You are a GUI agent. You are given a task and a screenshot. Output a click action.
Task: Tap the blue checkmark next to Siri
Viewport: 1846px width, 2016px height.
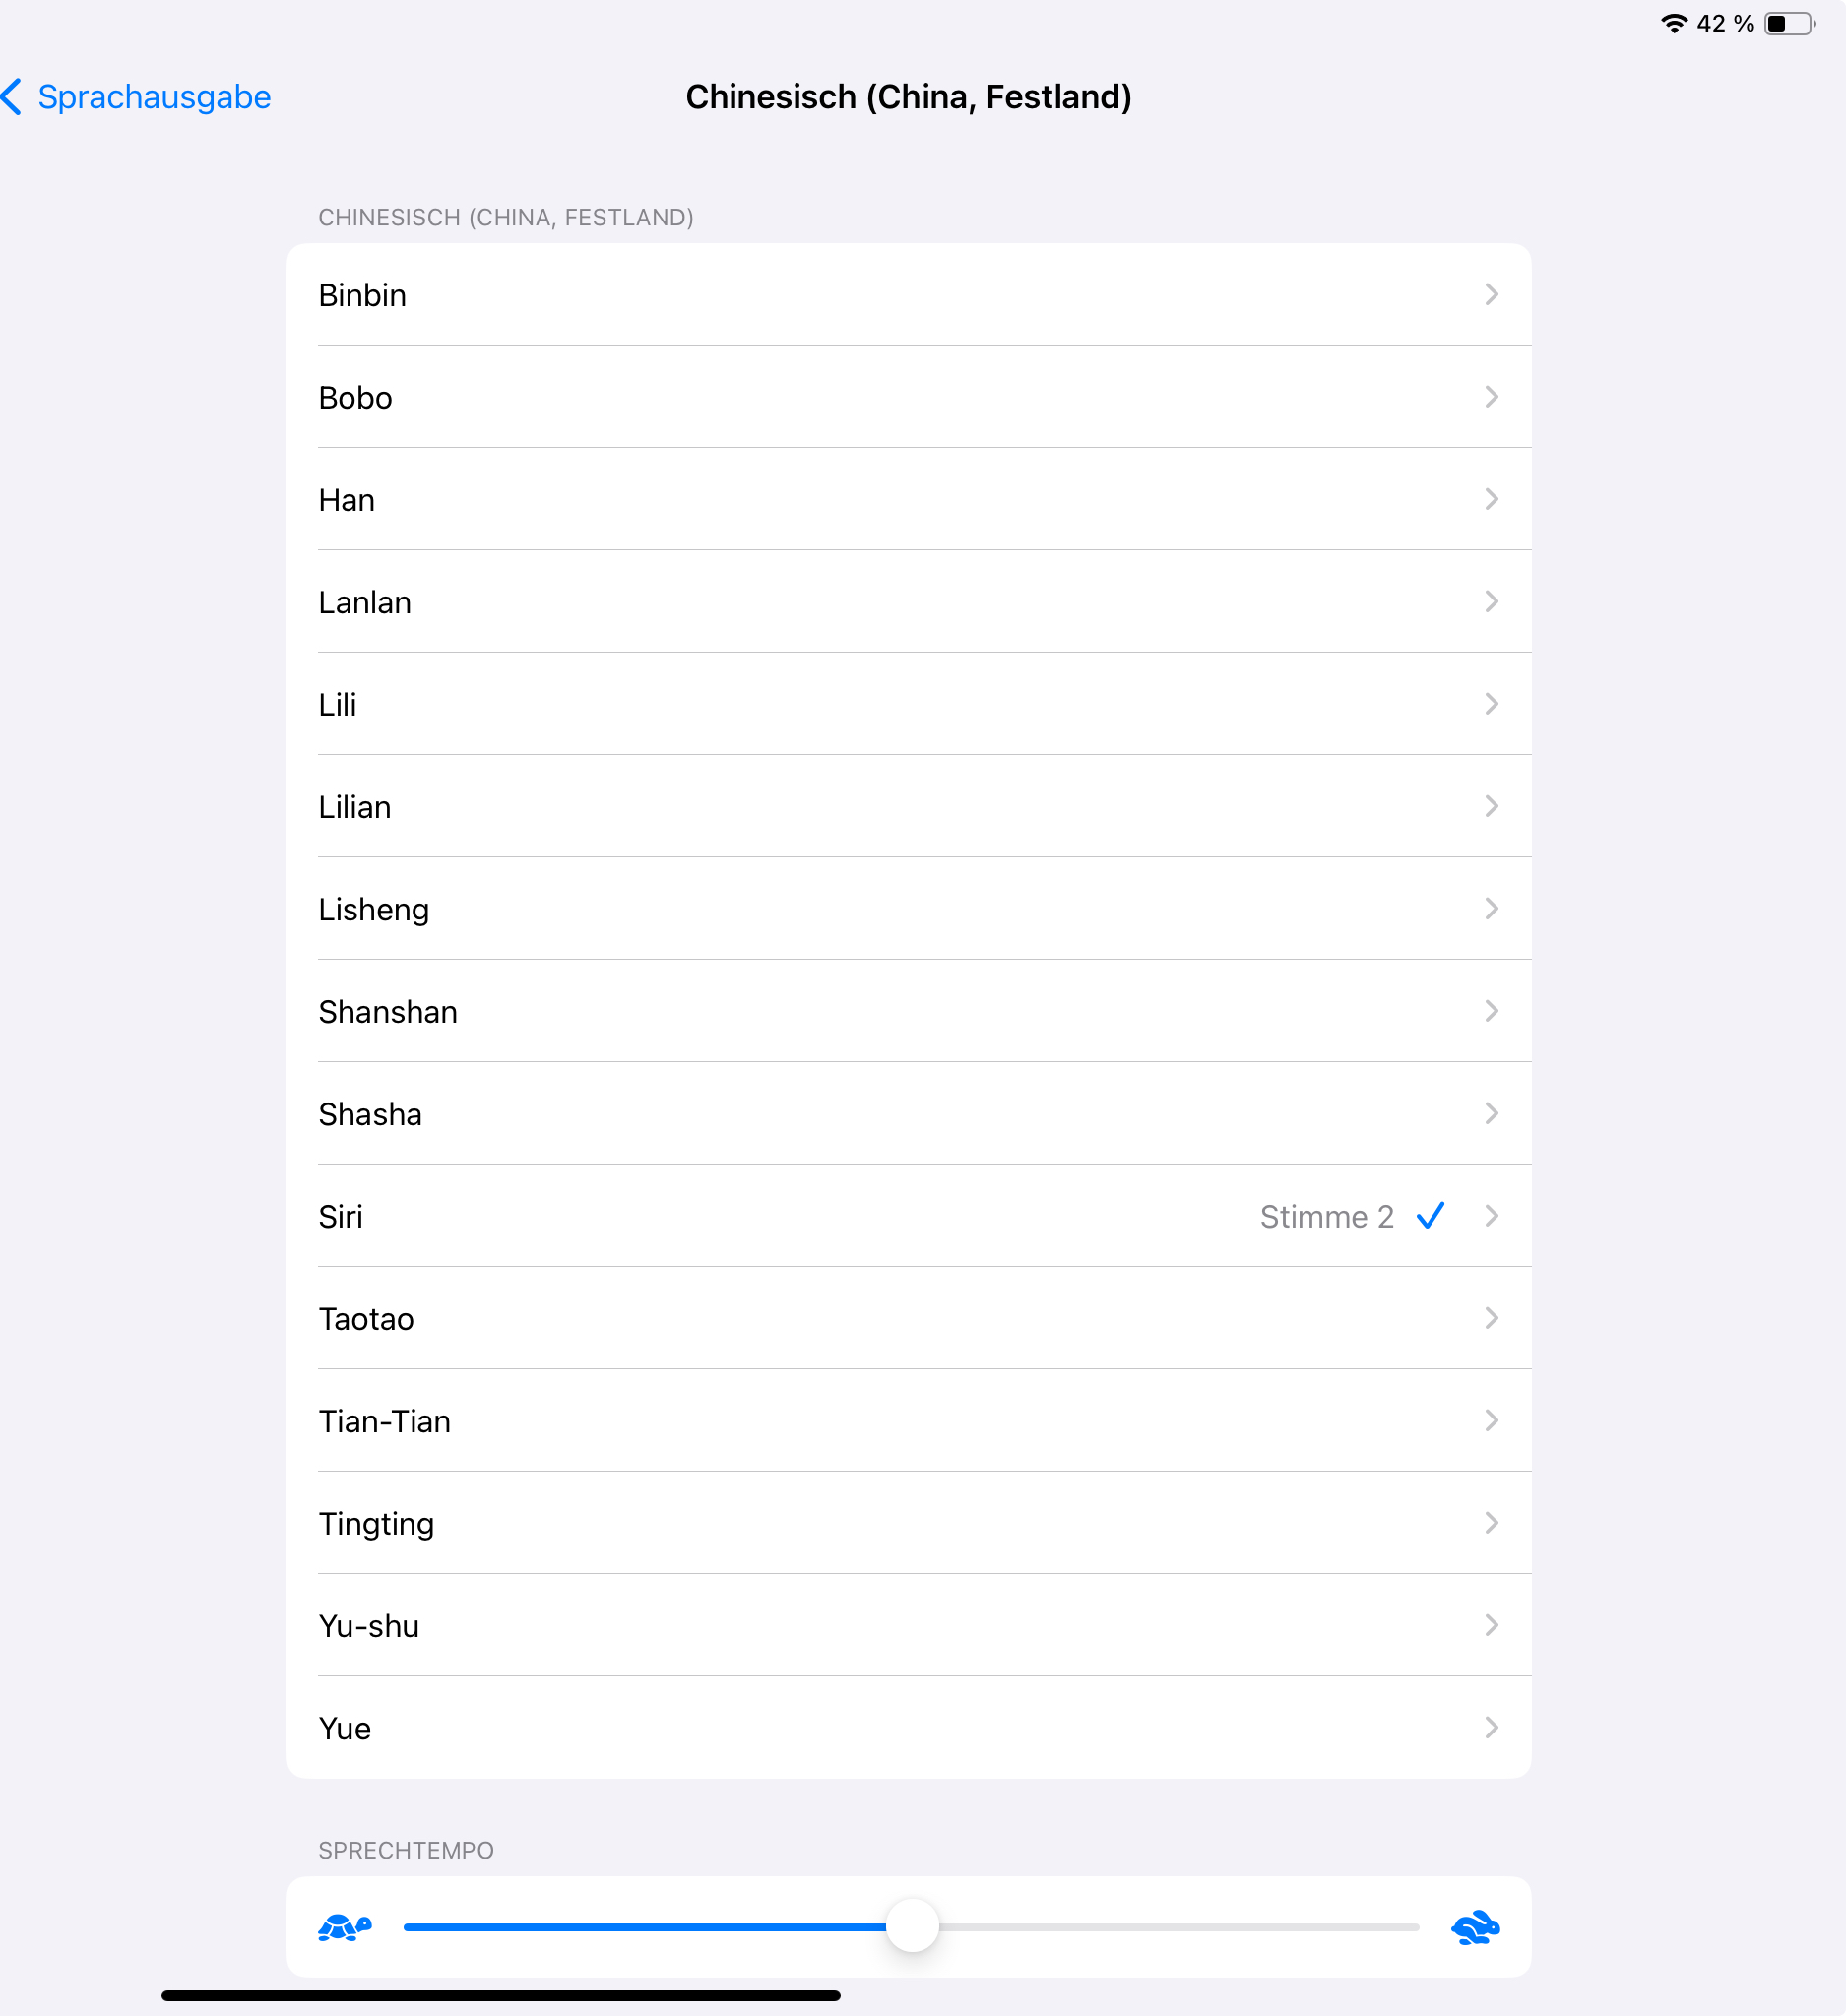click(1430, 1215)
